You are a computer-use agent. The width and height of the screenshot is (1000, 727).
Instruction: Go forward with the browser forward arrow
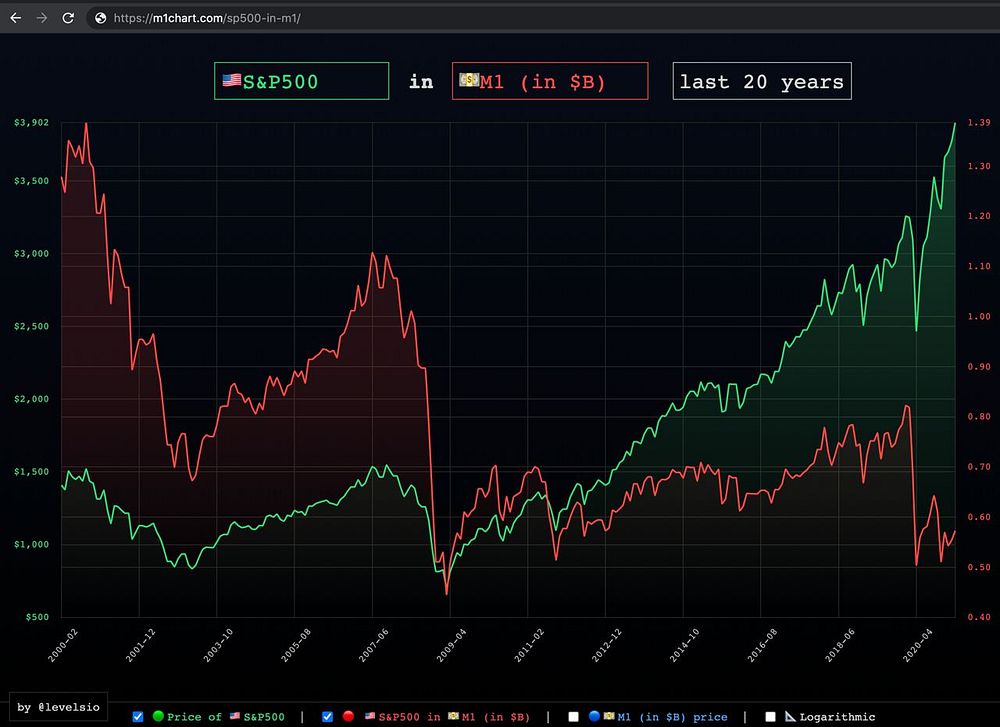coord(42,18)
